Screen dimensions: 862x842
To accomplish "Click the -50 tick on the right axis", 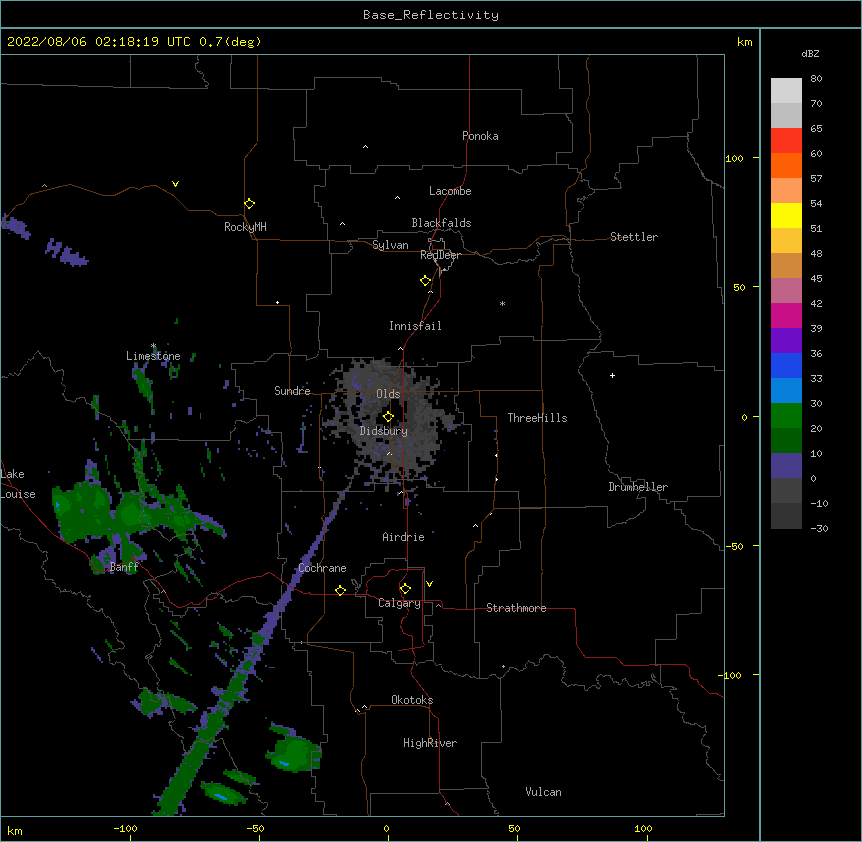I will [x=734, y=546].
